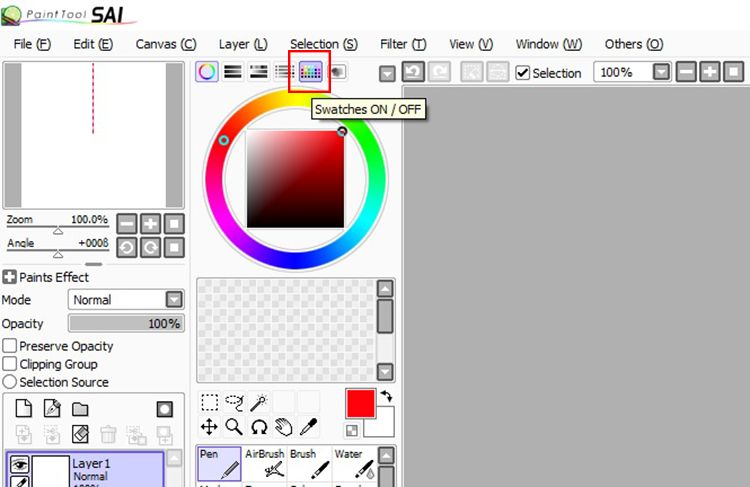Toggle the Scratchpad panel icon
The image size is (750, 487).
coord(337,72)
